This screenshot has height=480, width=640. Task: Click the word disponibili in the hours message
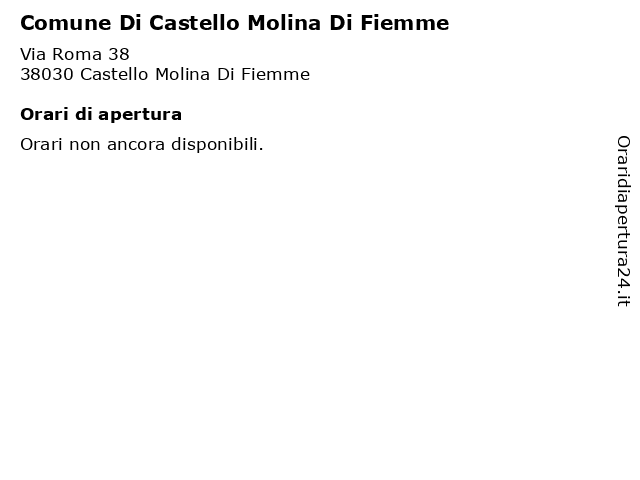[217, 144]
